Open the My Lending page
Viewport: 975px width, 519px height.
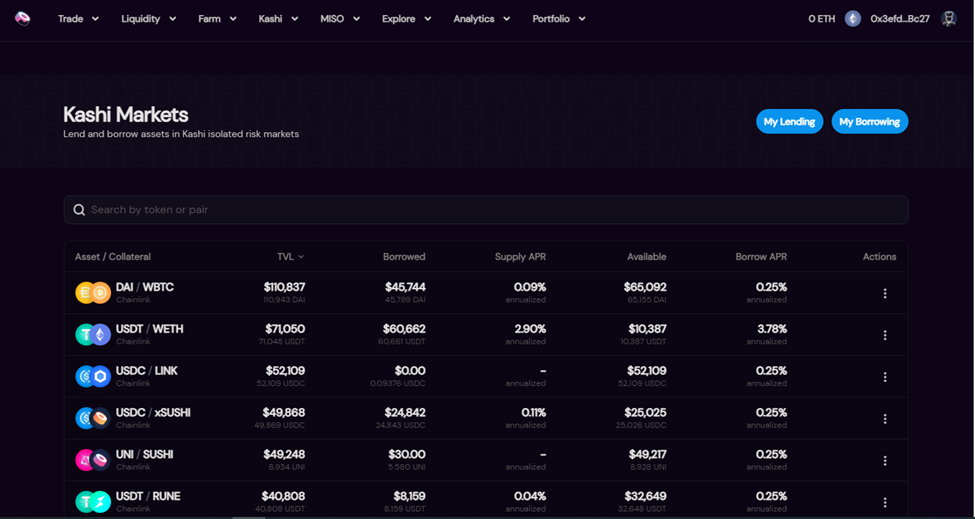[x=790, y=122]
